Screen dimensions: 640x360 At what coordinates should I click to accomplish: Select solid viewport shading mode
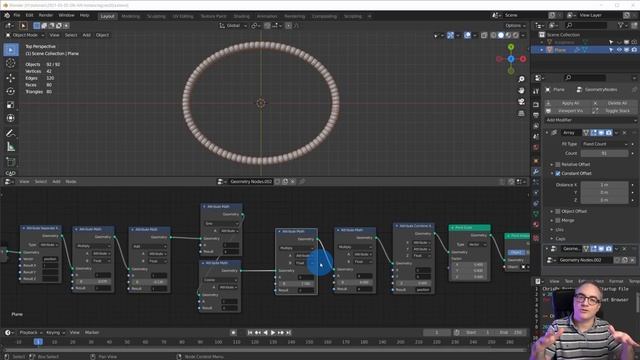(x=501, y=36)
